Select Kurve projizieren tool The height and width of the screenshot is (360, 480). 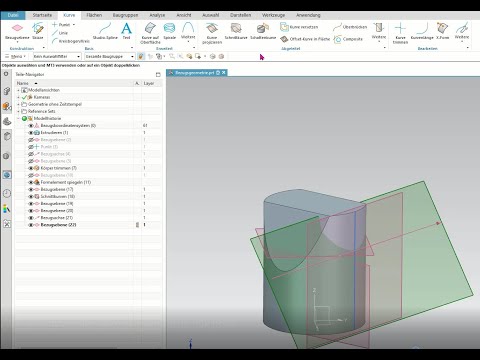[212, 33]
